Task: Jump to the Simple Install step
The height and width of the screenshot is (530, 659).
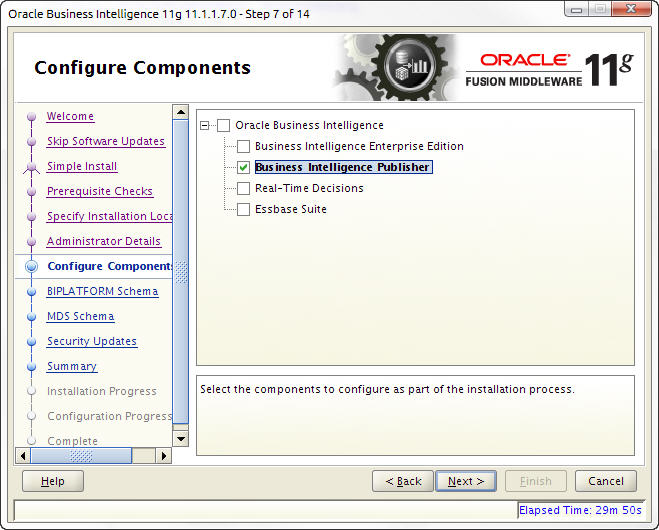Action: (82, 166)
